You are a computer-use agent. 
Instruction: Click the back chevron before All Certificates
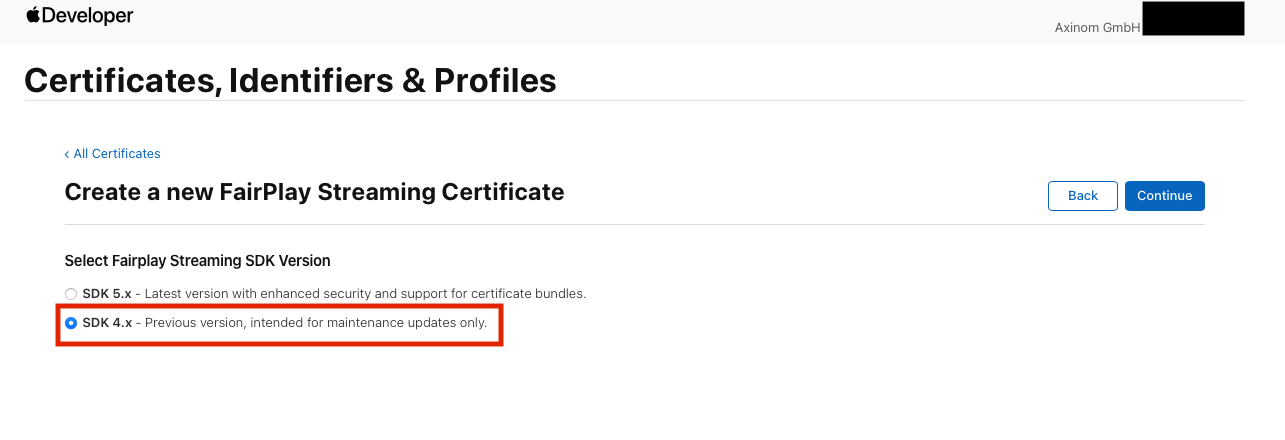67,154
